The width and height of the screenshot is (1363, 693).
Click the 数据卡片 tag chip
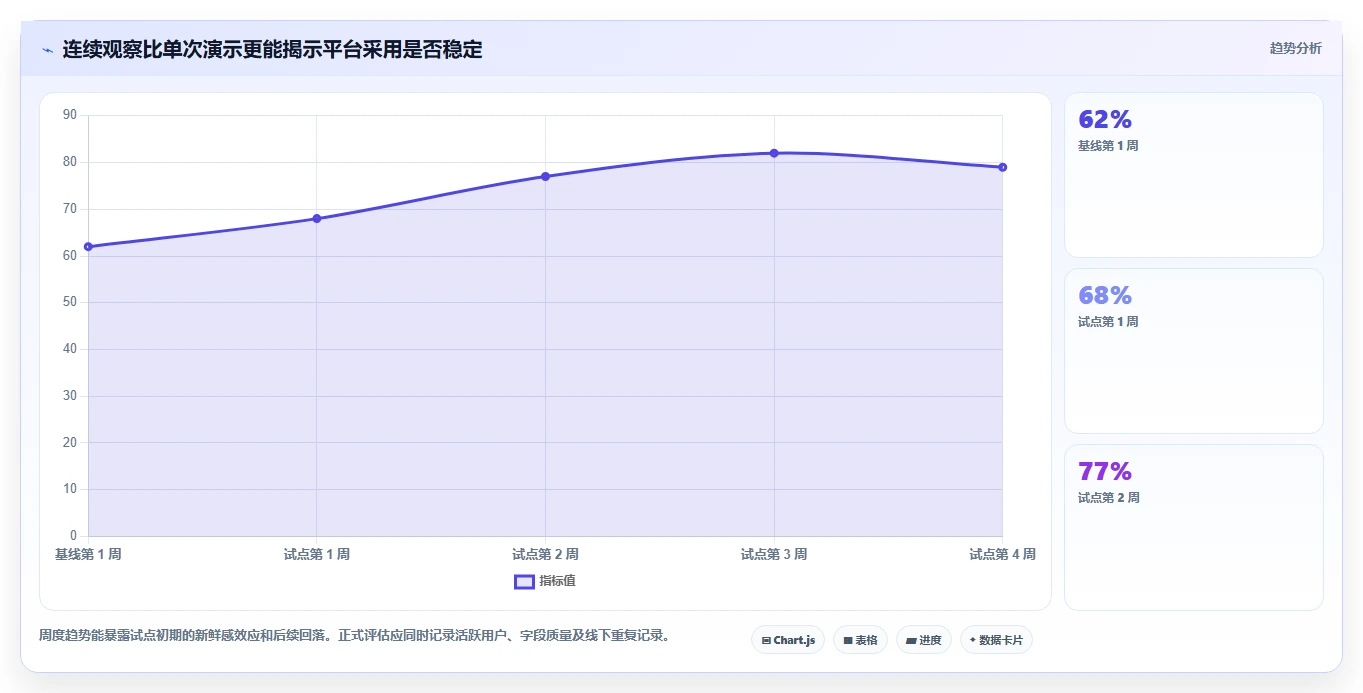(996, 640)
